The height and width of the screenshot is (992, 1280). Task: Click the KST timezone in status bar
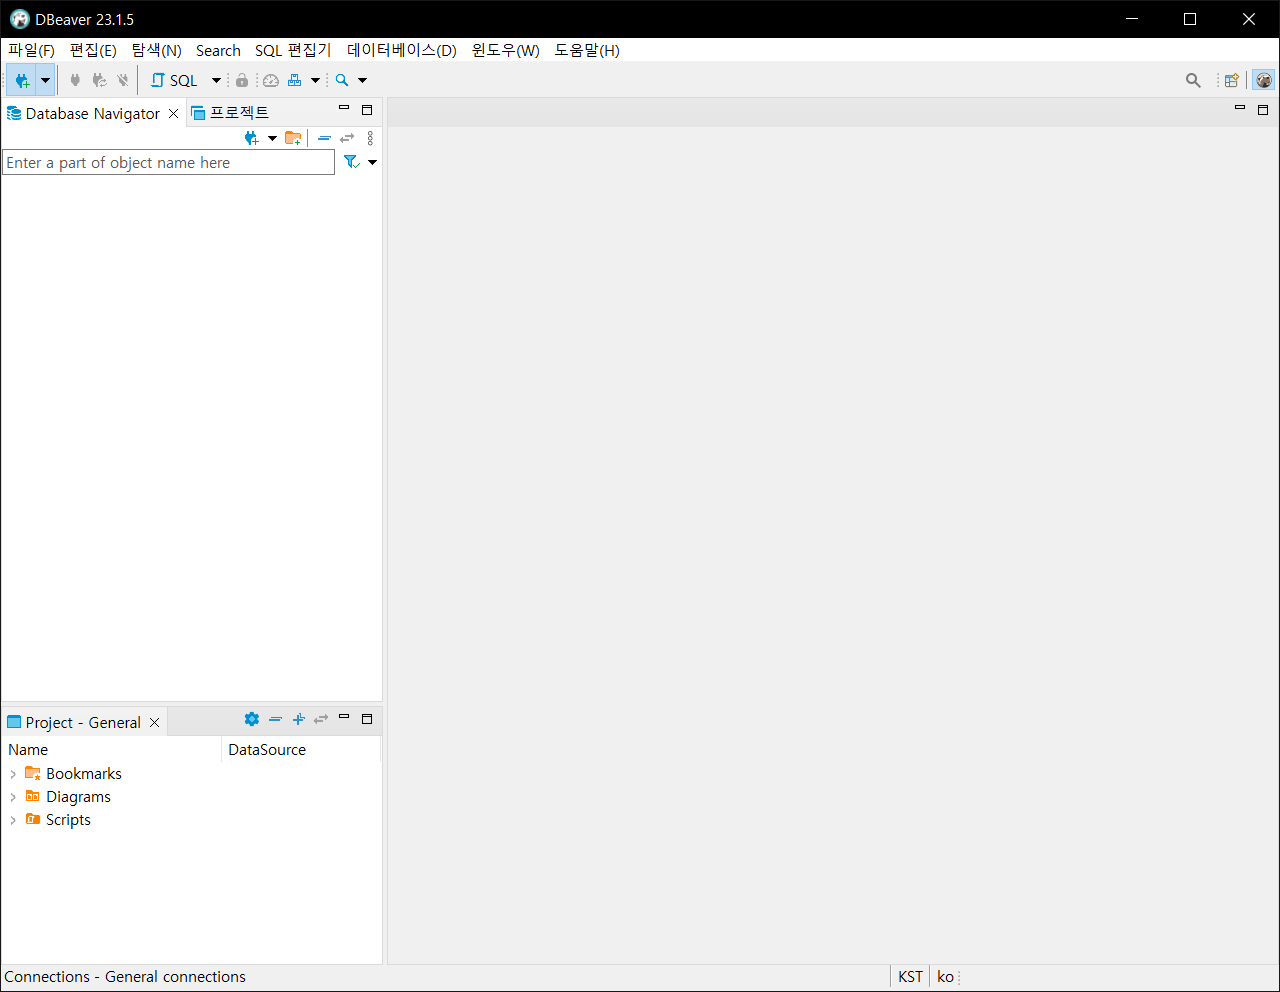coord(910,977)
